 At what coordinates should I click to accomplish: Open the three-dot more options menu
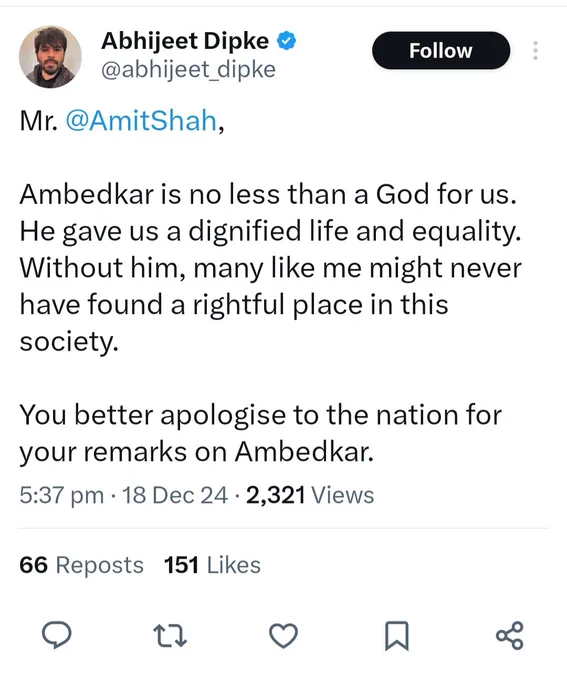[x=535, y=50]
